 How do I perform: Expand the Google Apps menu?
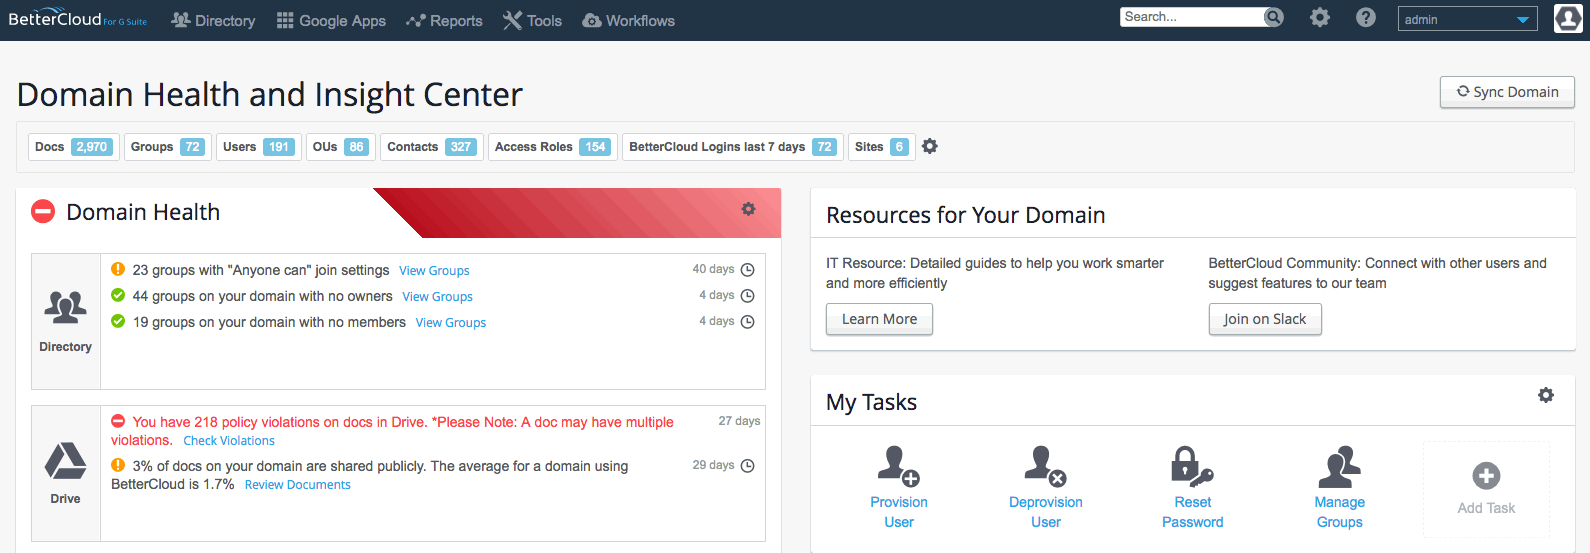(x=331, y=20)
